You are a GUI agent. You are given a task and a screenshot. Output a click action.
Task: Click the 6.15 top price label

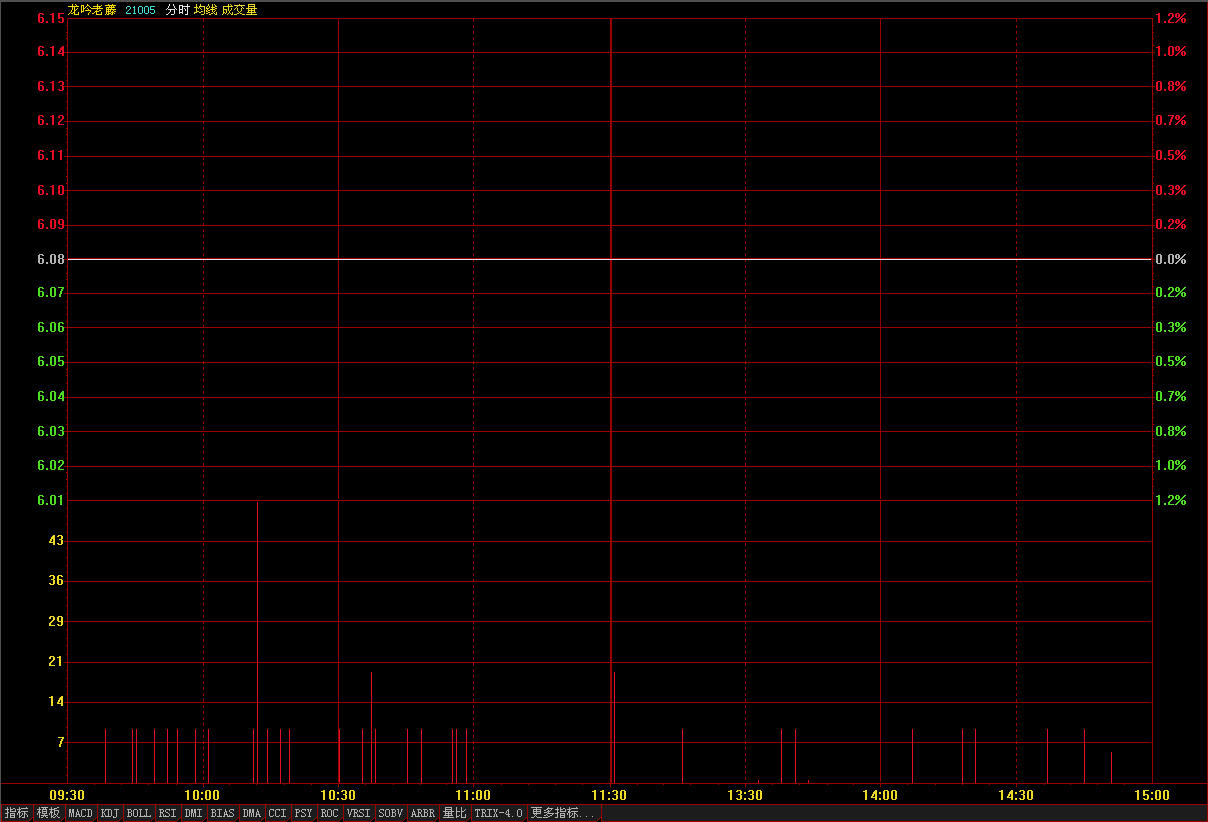(51, 18)
